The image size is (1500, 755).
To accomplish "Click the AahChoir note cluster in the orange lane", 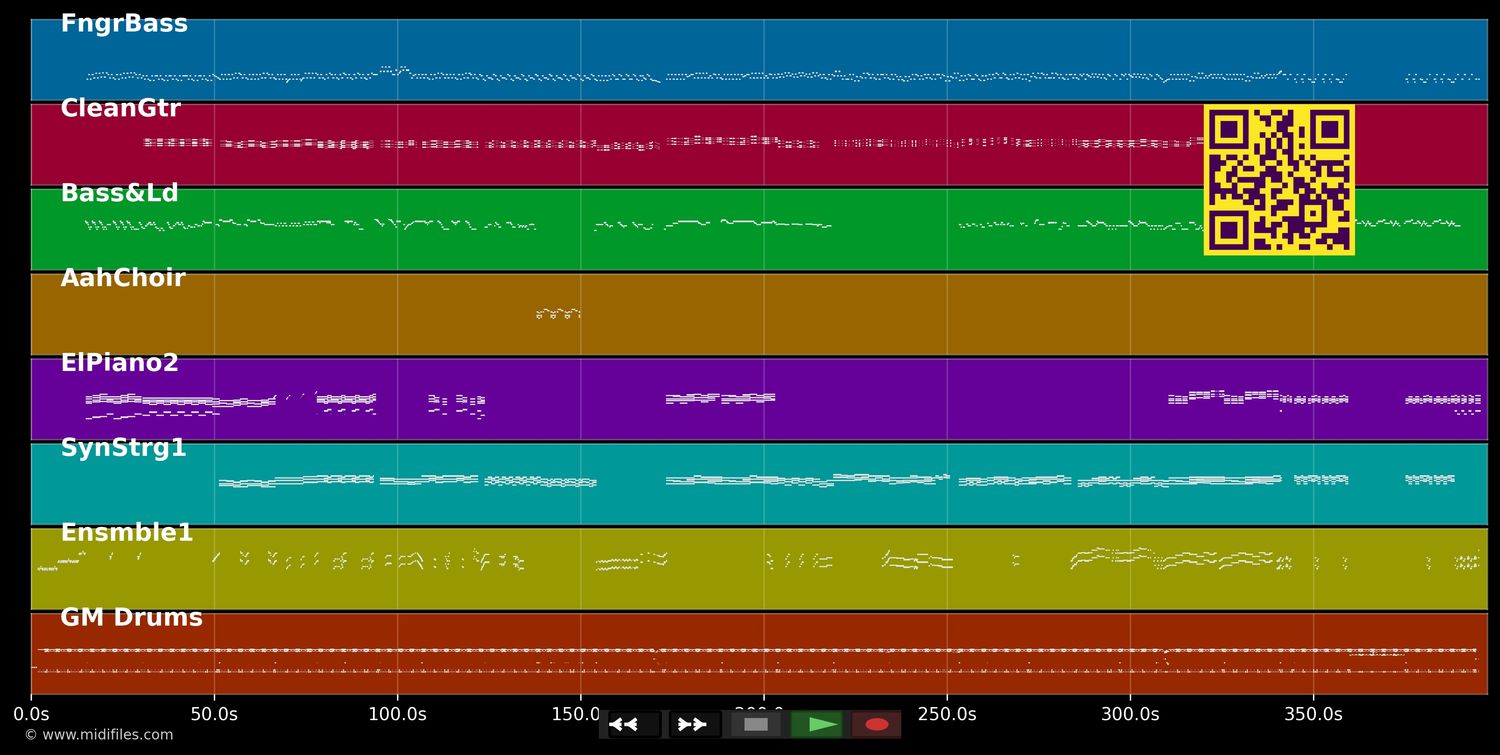I will point(558,313).
